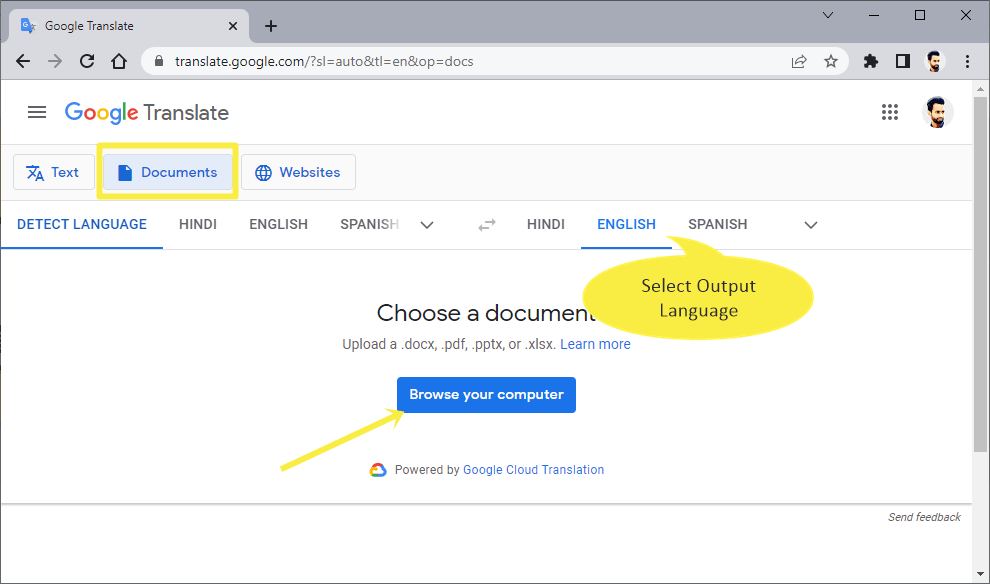Click Browse your computer button
This screenshot has width=990, height=584.
click(x=486, y=395)
